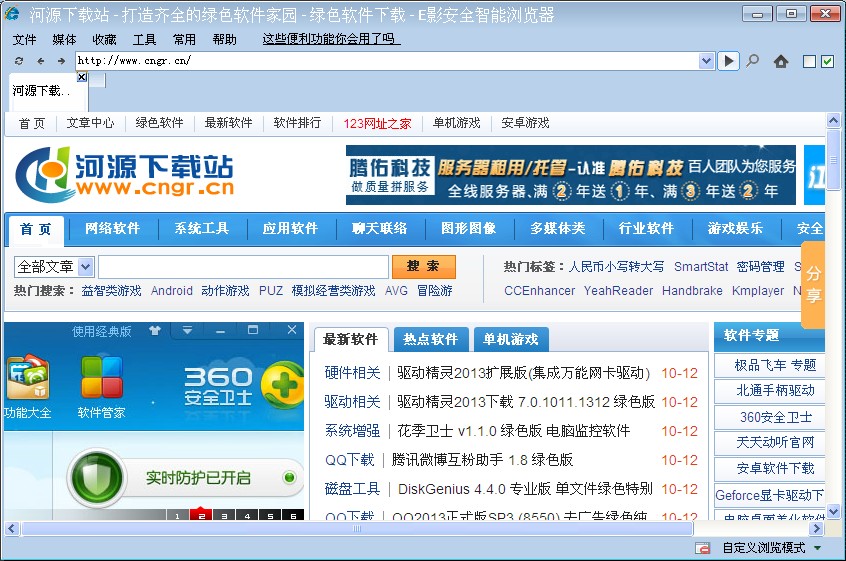Open the 收藏 menu

coord(104,39)
